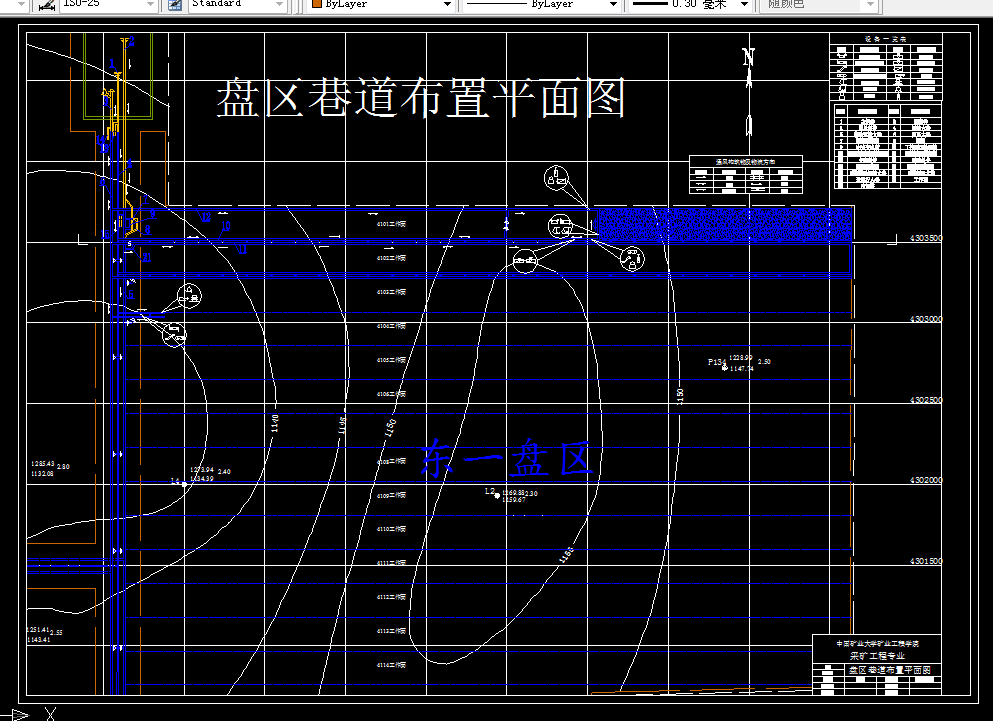
Task: Click the blue hatched mined-out area
Action: tap(725, 224)
